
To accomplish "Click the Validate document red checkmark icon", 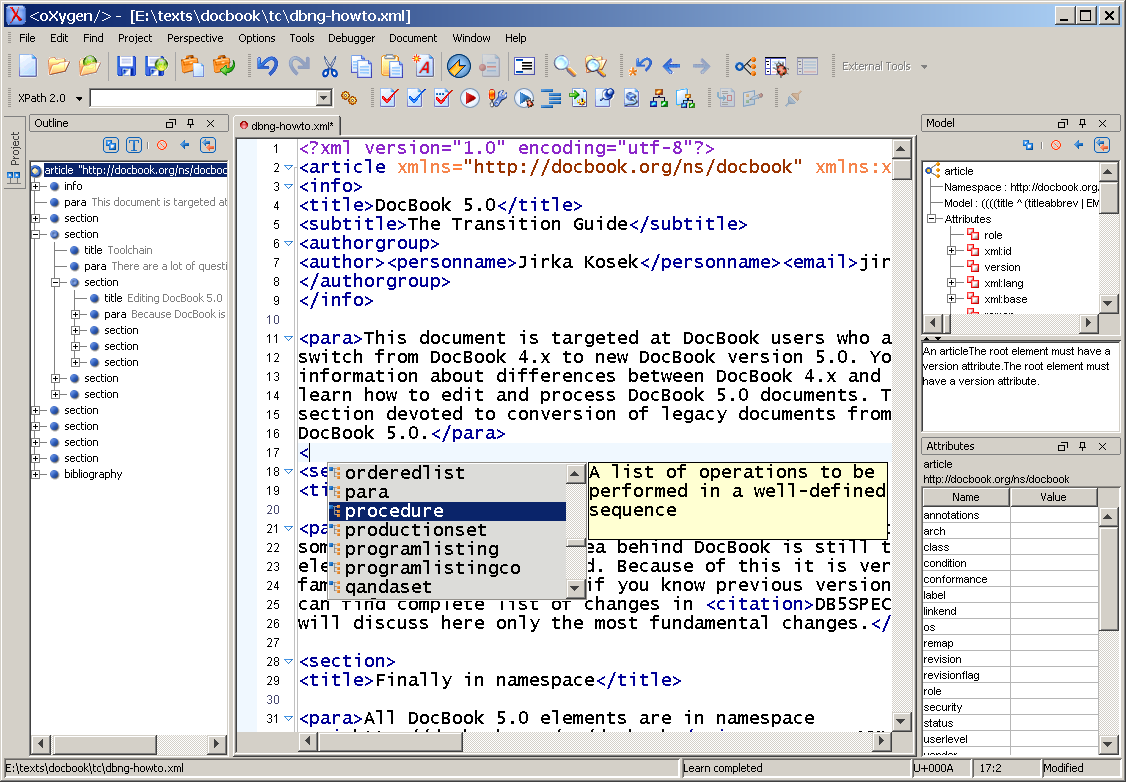I will pos(389,98).
